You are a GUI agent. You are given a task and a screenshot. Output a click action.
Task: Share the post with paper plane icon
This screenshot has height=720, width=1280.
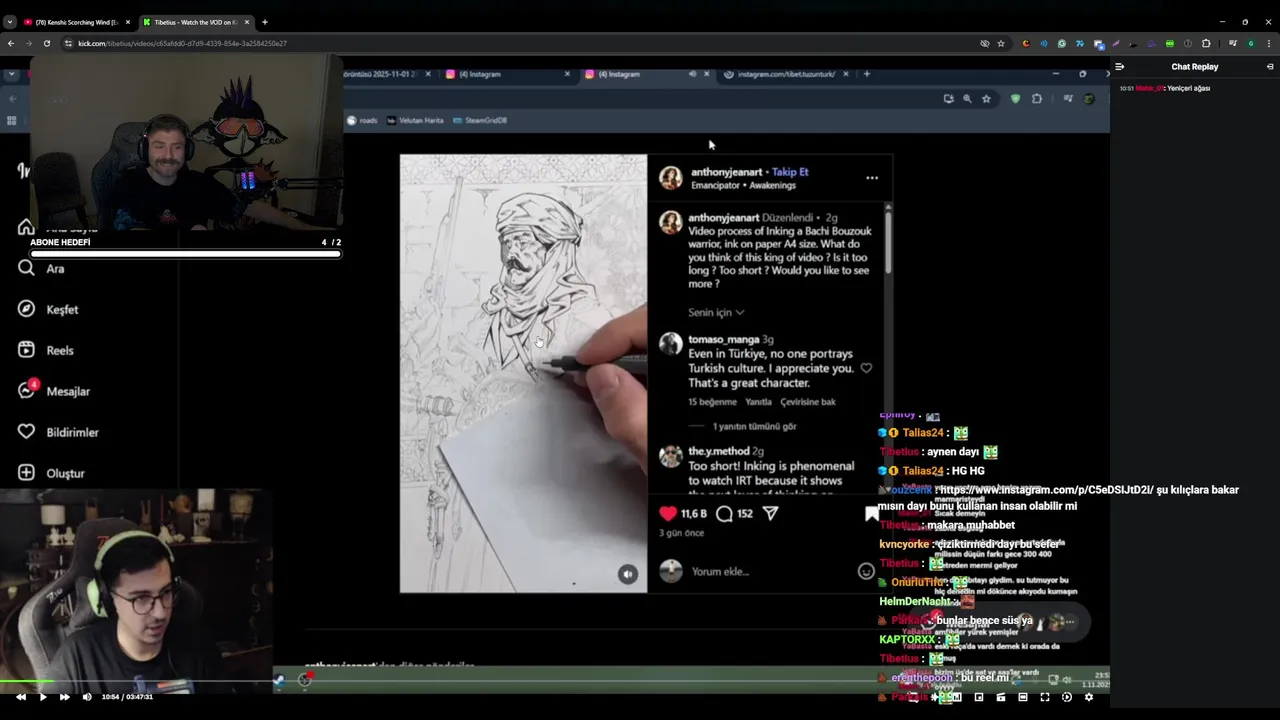771,513
